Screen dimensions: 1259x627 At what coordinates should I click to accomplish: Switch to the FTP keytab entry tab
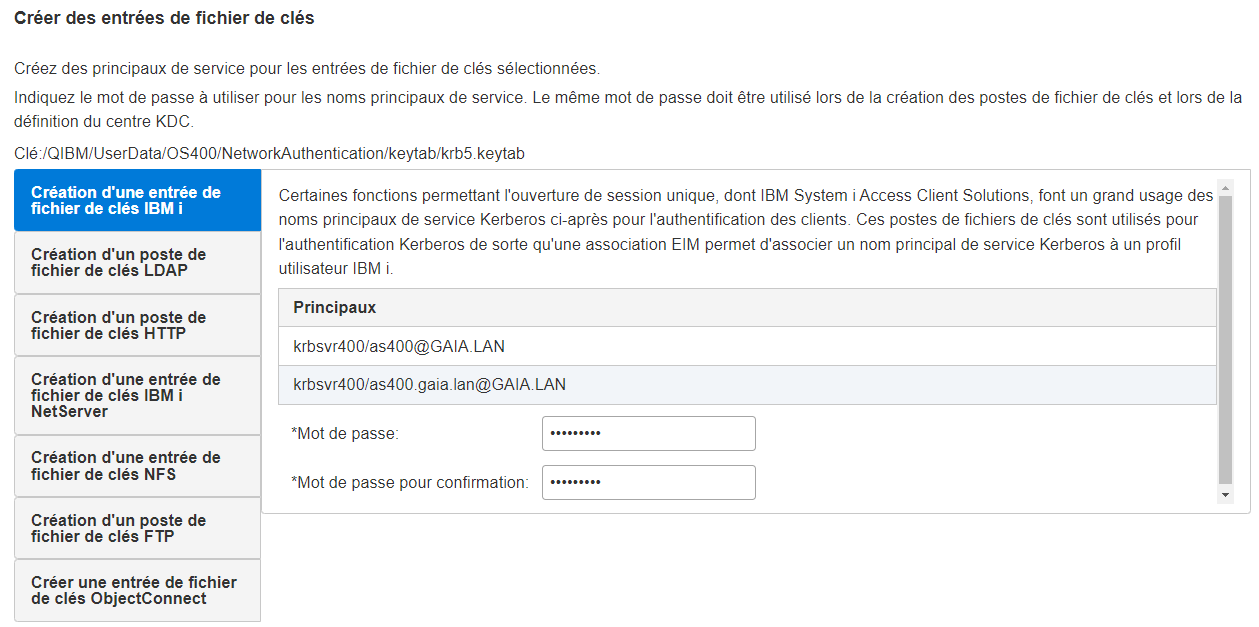click(x=137, y=528)
